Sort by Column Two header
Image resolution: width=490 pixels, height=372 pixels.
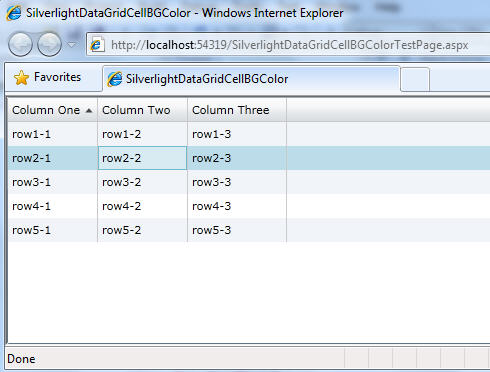coord(142,110)
